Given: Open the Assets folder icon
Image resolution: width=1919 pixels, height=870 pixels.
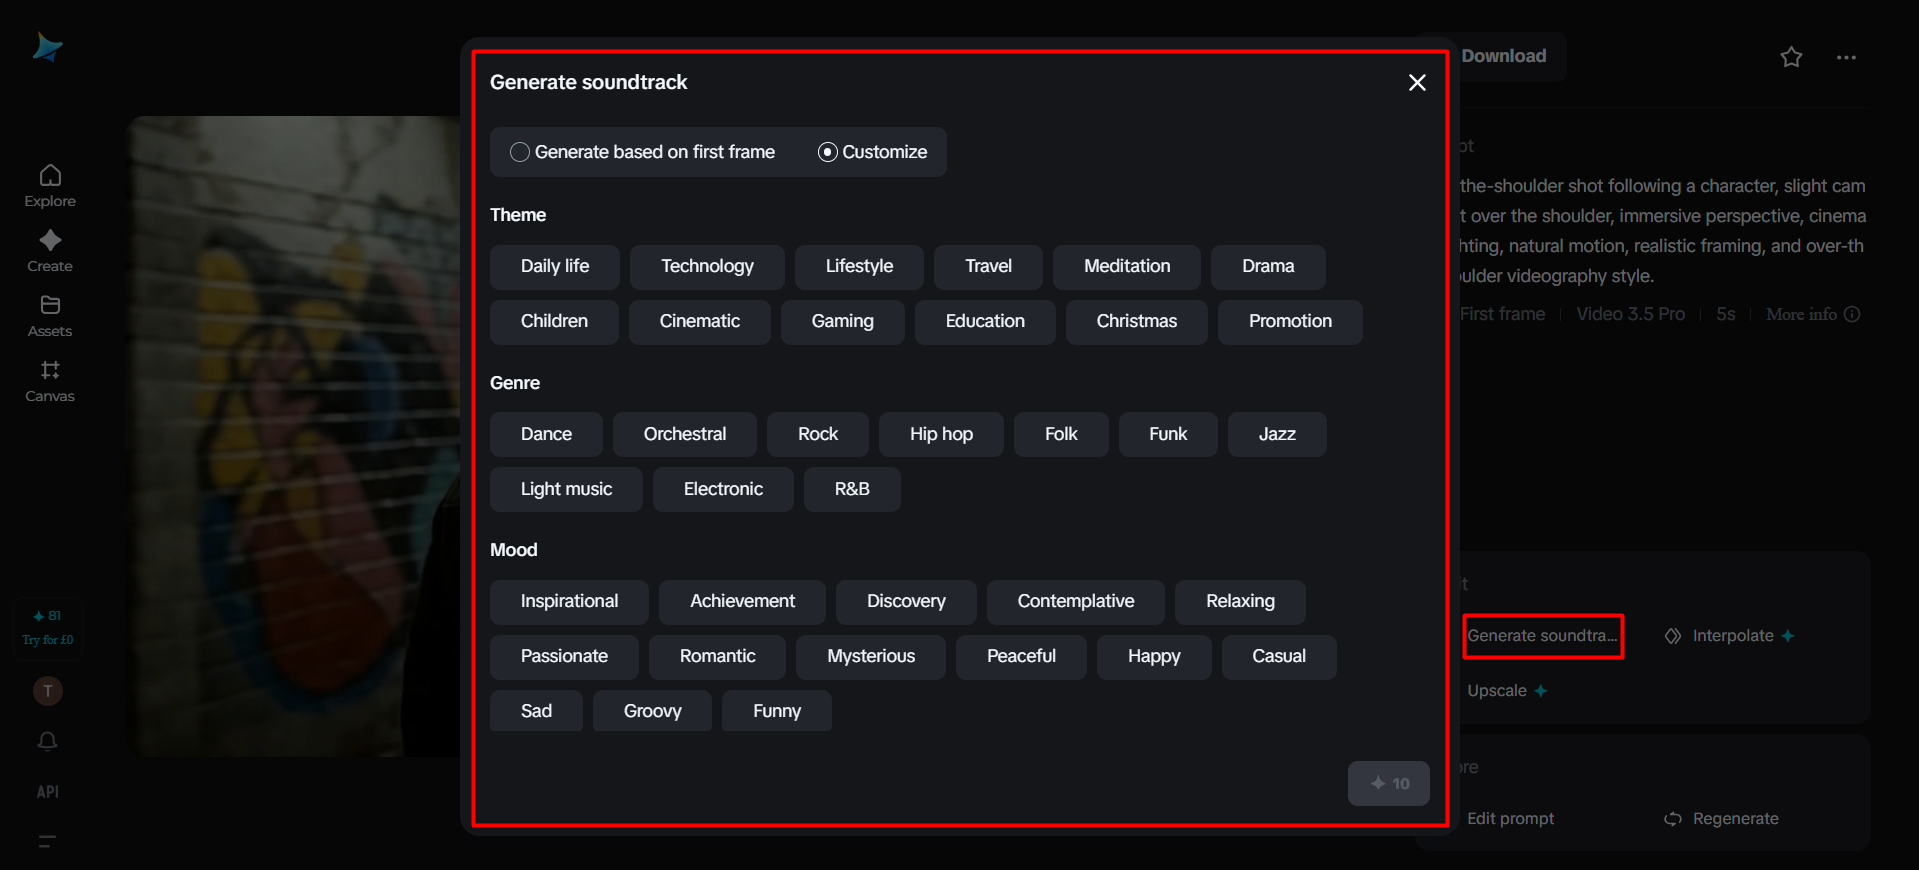Looking at the screenshot, I should [50, 306].
